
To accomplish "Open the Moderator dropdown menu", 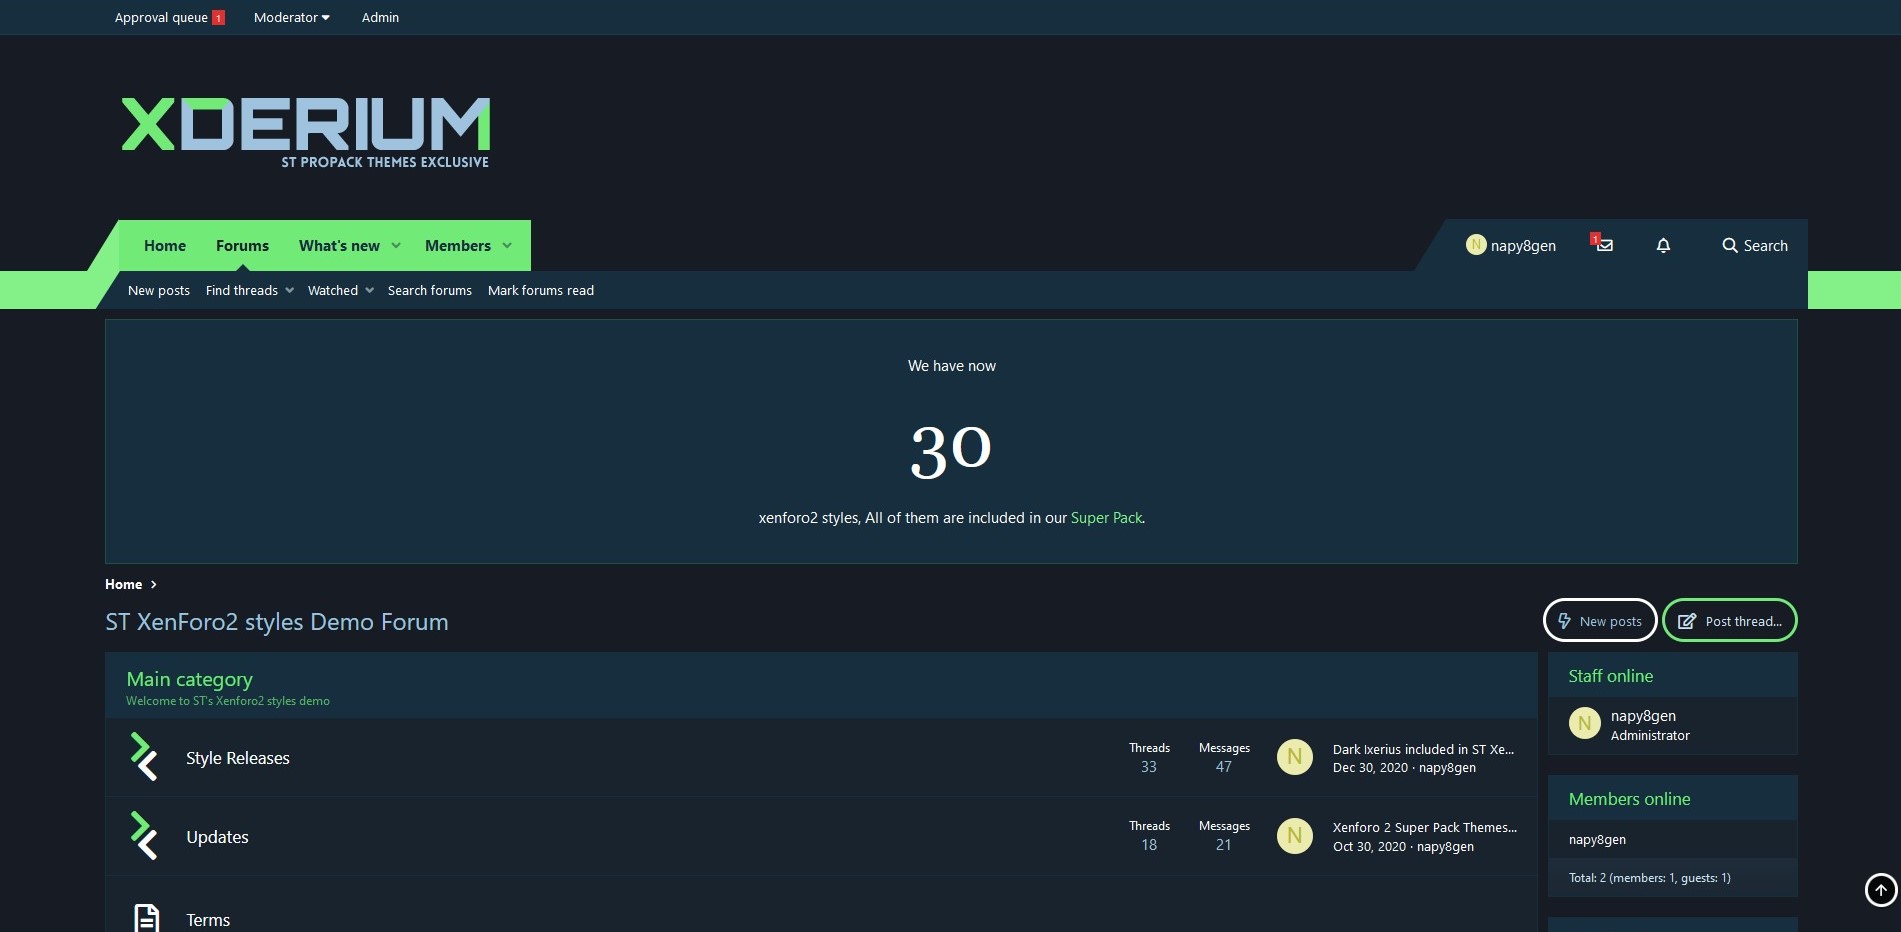I will point(292,17).
